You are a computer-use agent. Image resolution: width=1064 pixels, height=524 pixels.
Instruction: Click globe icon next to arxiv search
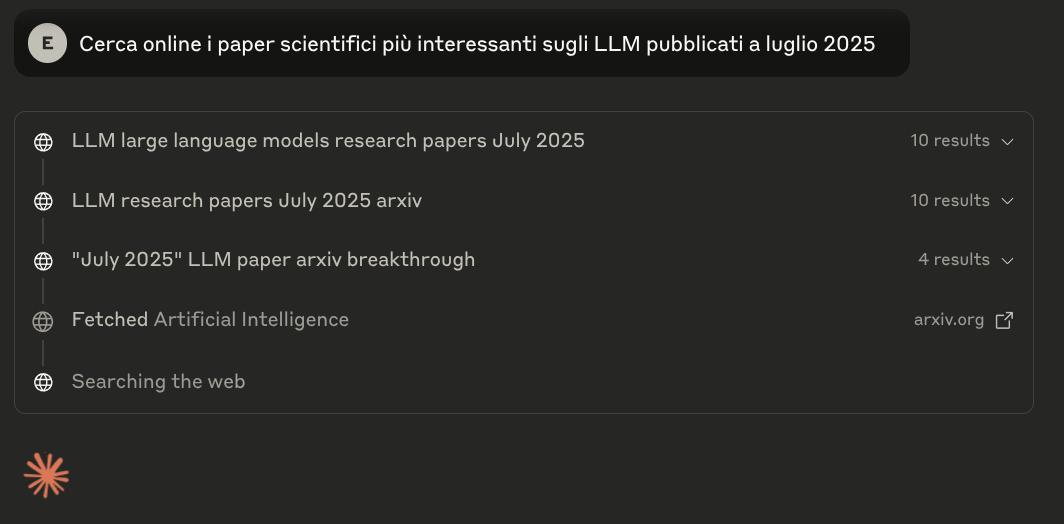[43, 201]
